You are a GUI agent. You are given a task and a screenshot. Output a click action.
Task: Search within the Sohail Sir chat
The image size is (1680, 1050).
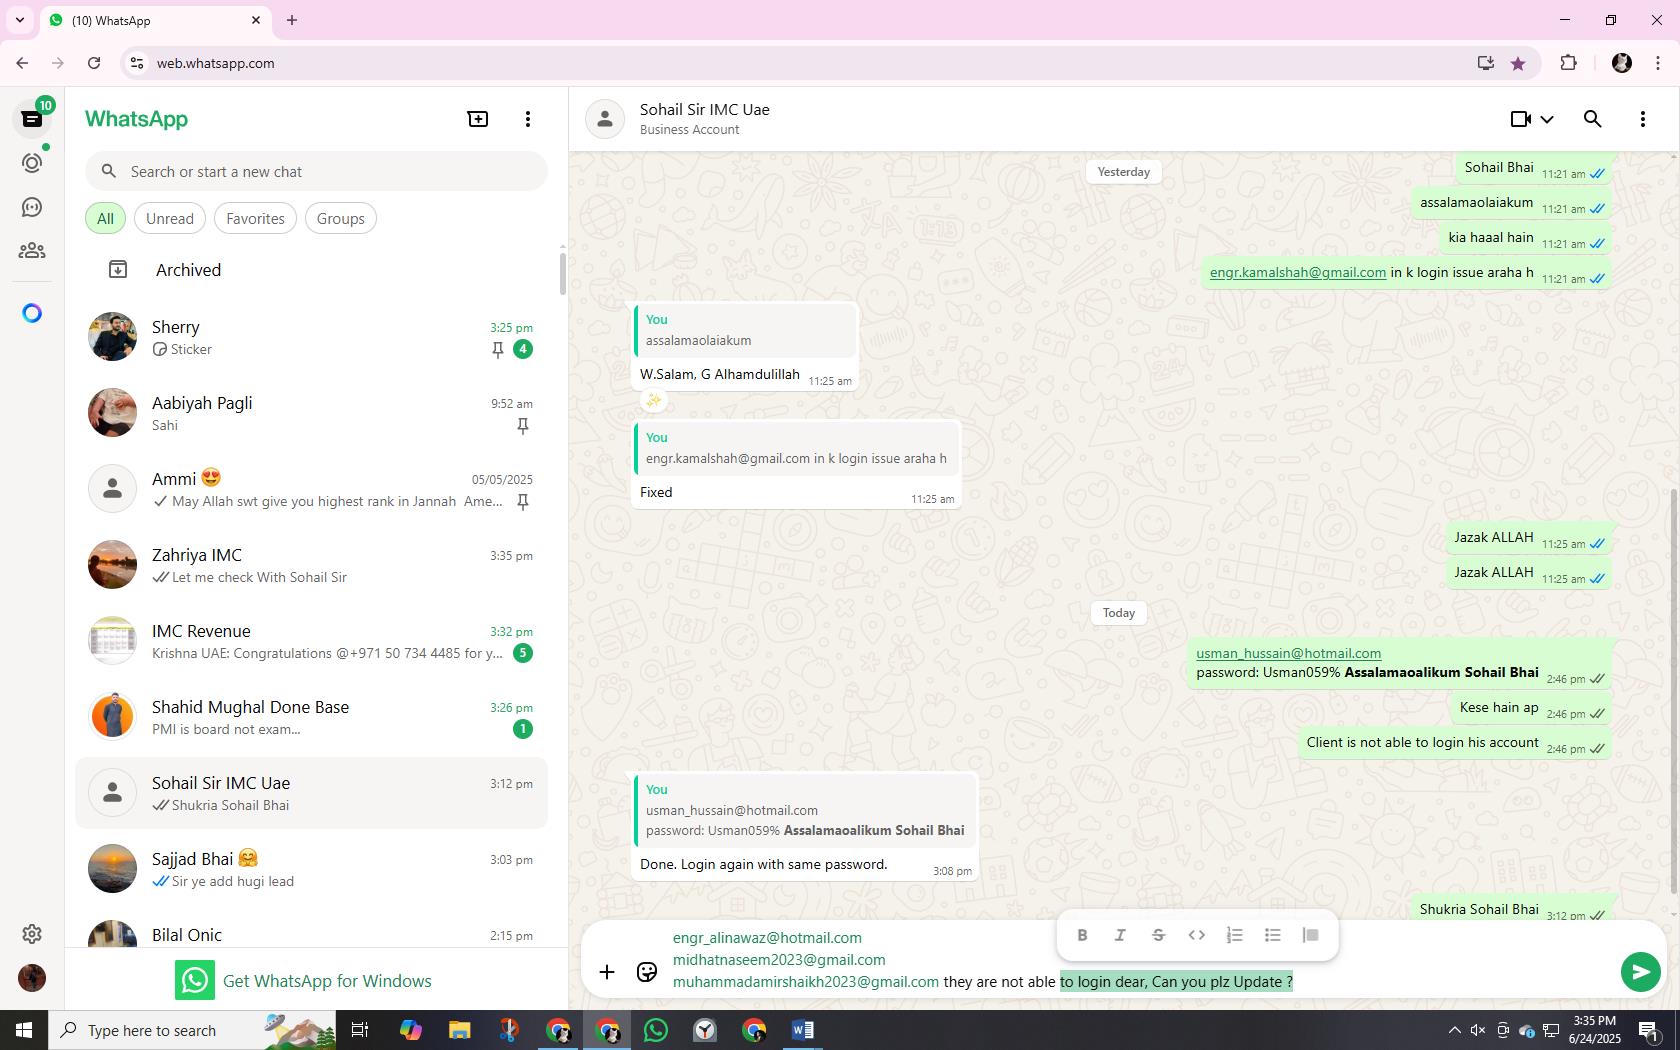pos(1593,119)
